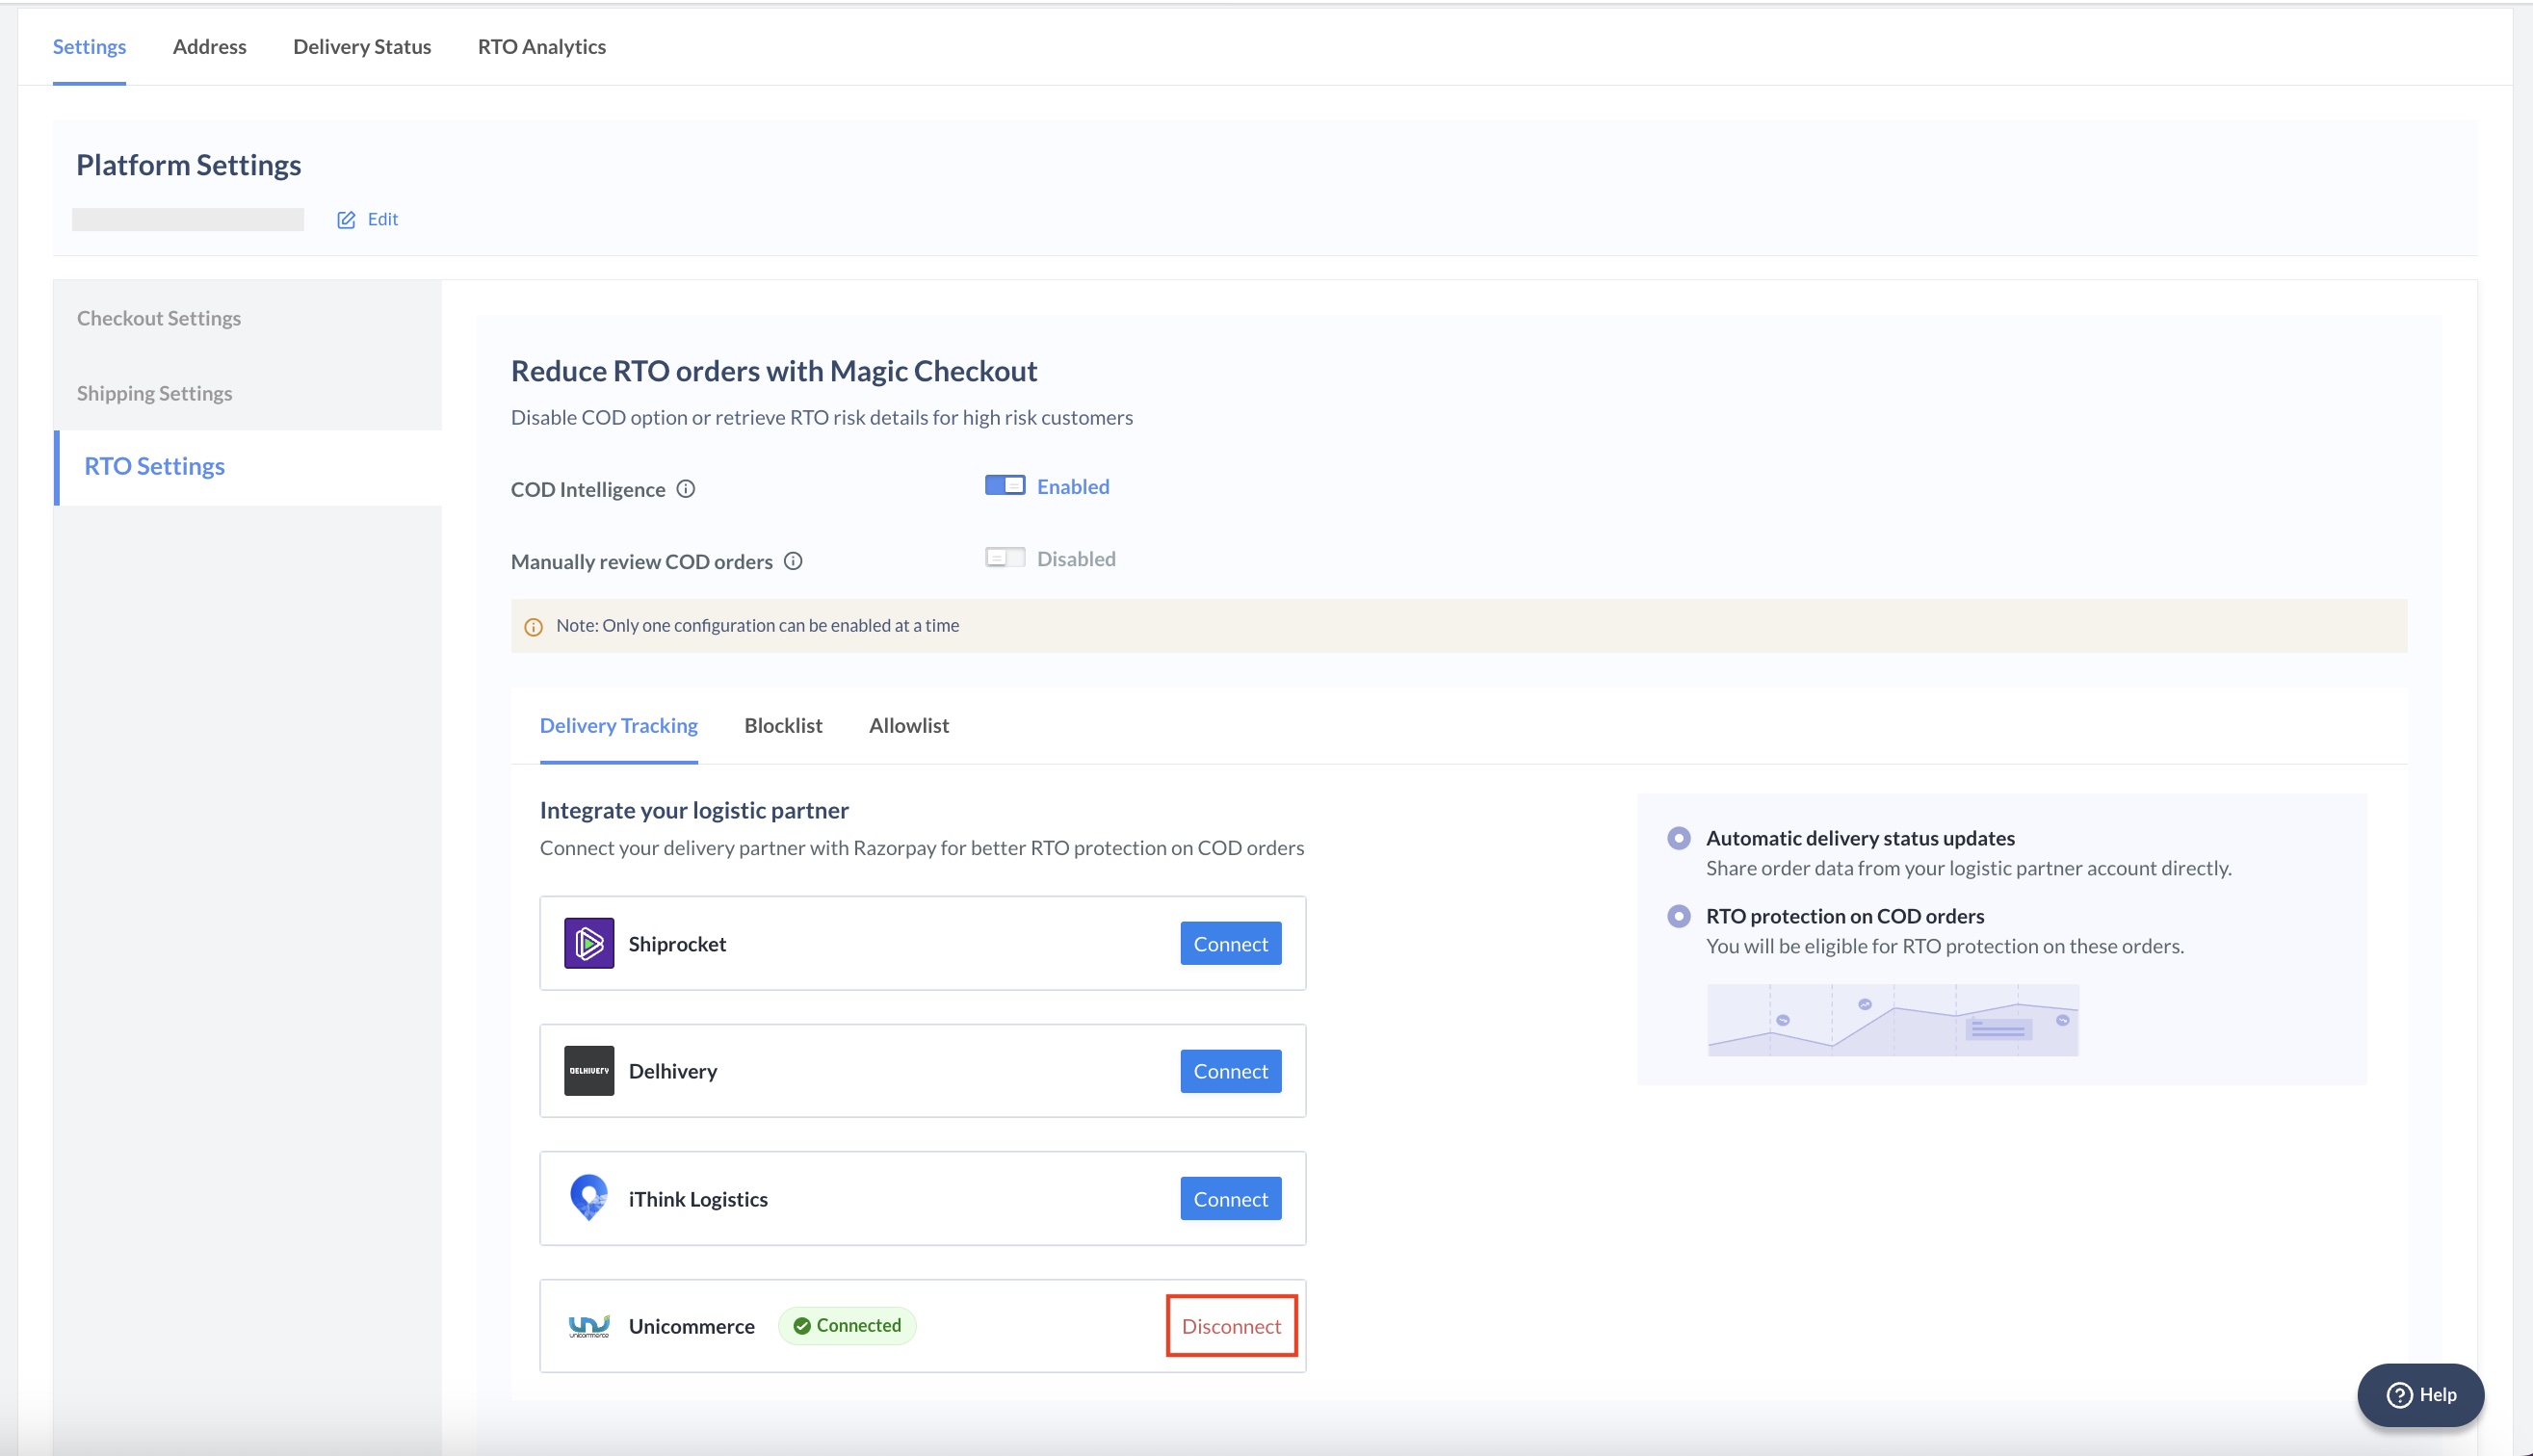Screen dimensions: 2533x1456
Task: Toggle COD Intelligence to disable it
Action: coord(1004,485)
